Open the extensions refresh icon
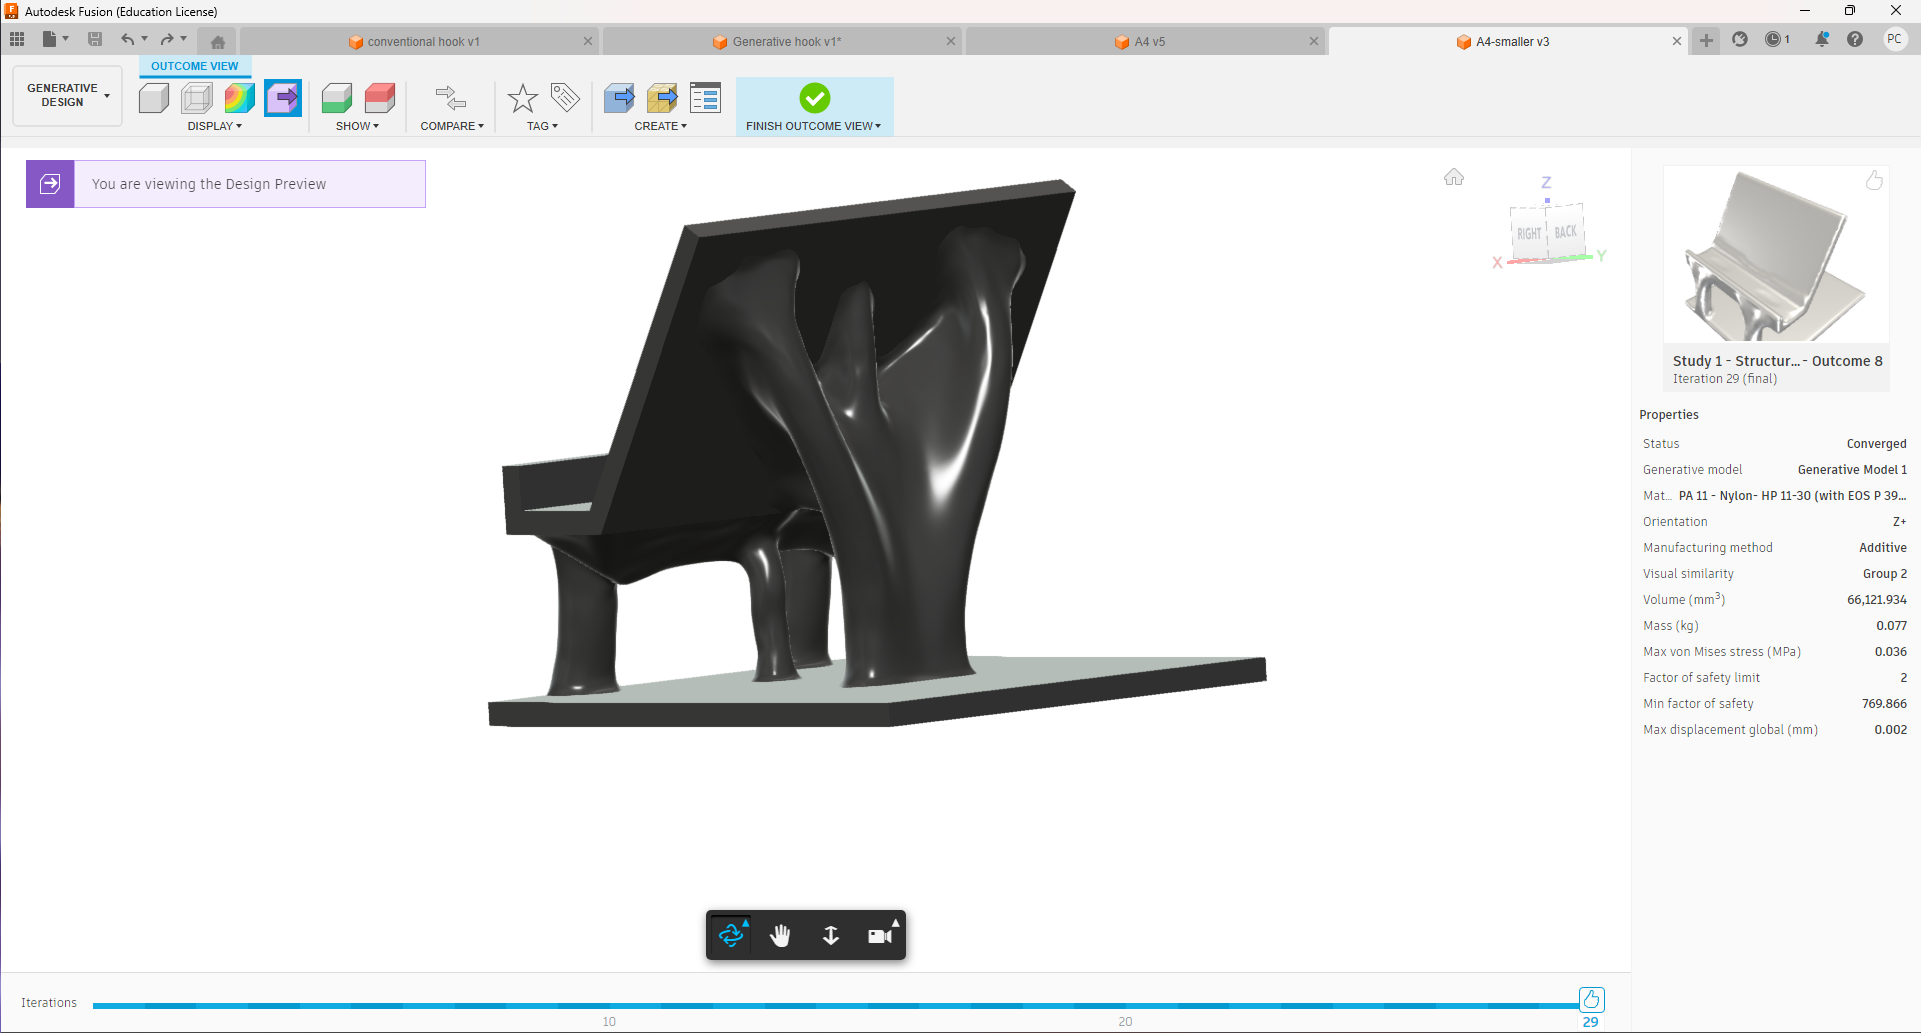 click(1740, 39)
